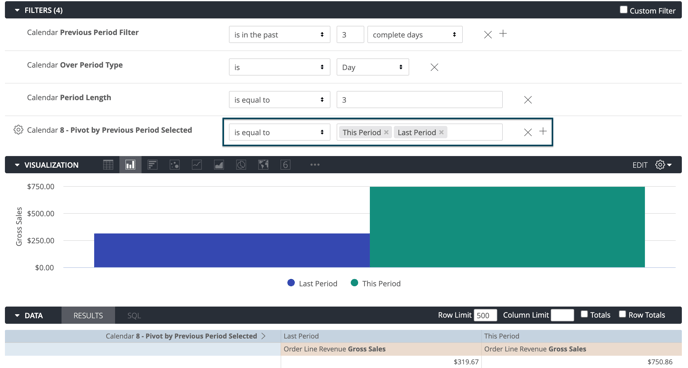The image size is (688, 368).
Task: Select the column chart visualization icon
Action: 130,165
